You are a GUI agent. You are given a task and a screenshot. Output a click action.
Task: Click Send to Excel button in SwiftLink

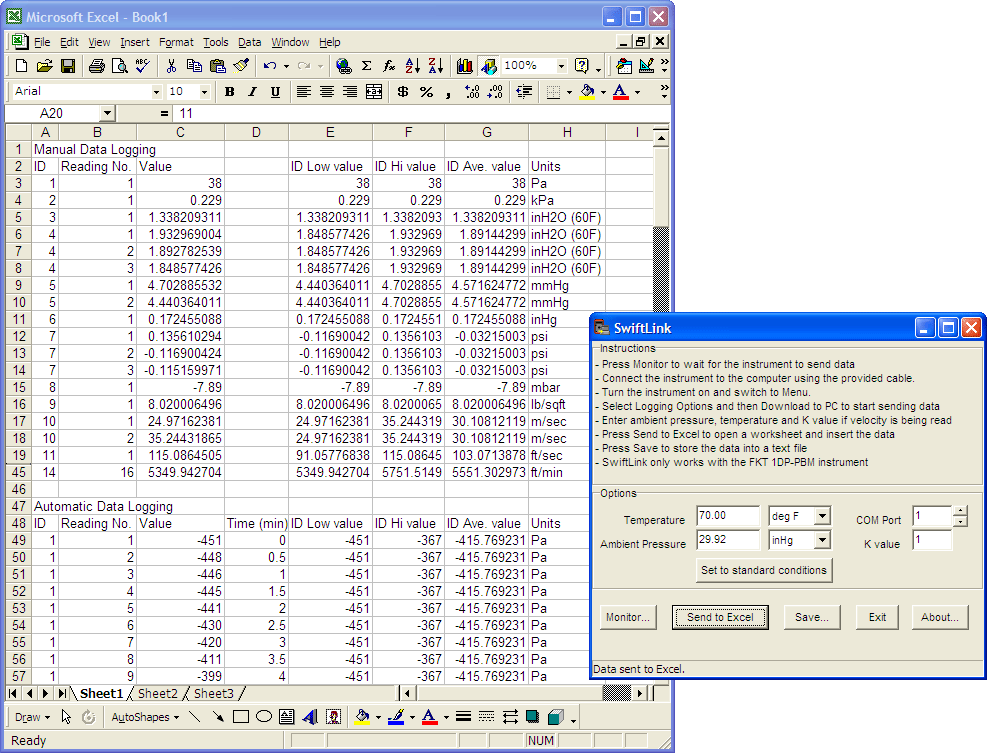[x=720, y=617]
